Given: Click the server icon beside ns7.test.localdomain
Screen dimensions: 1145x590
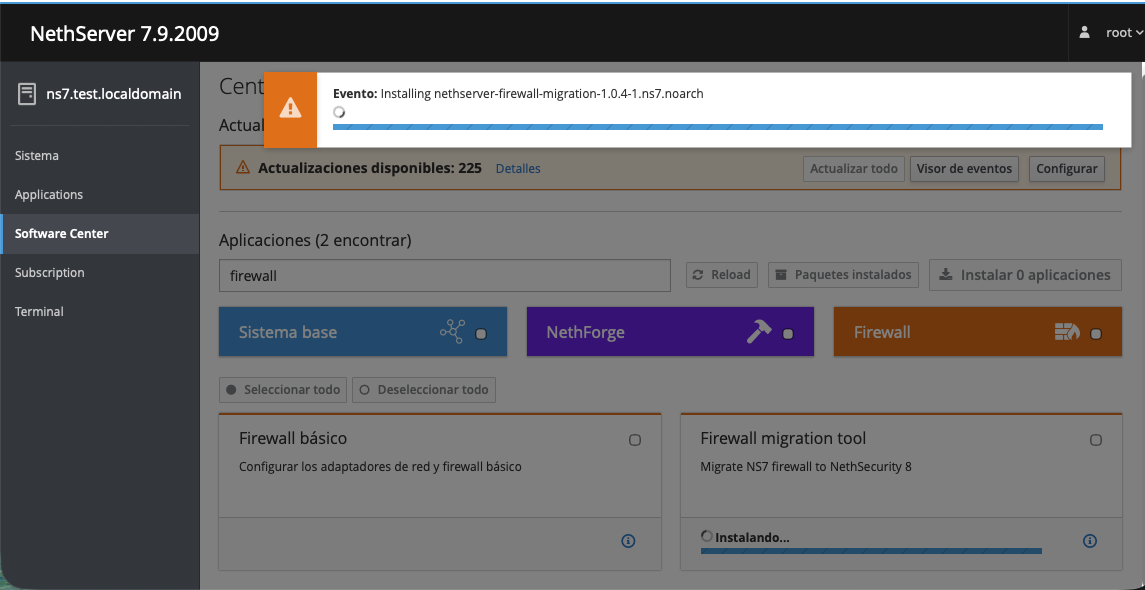Looking at the screenshot, I should click(x=27, y=94).
